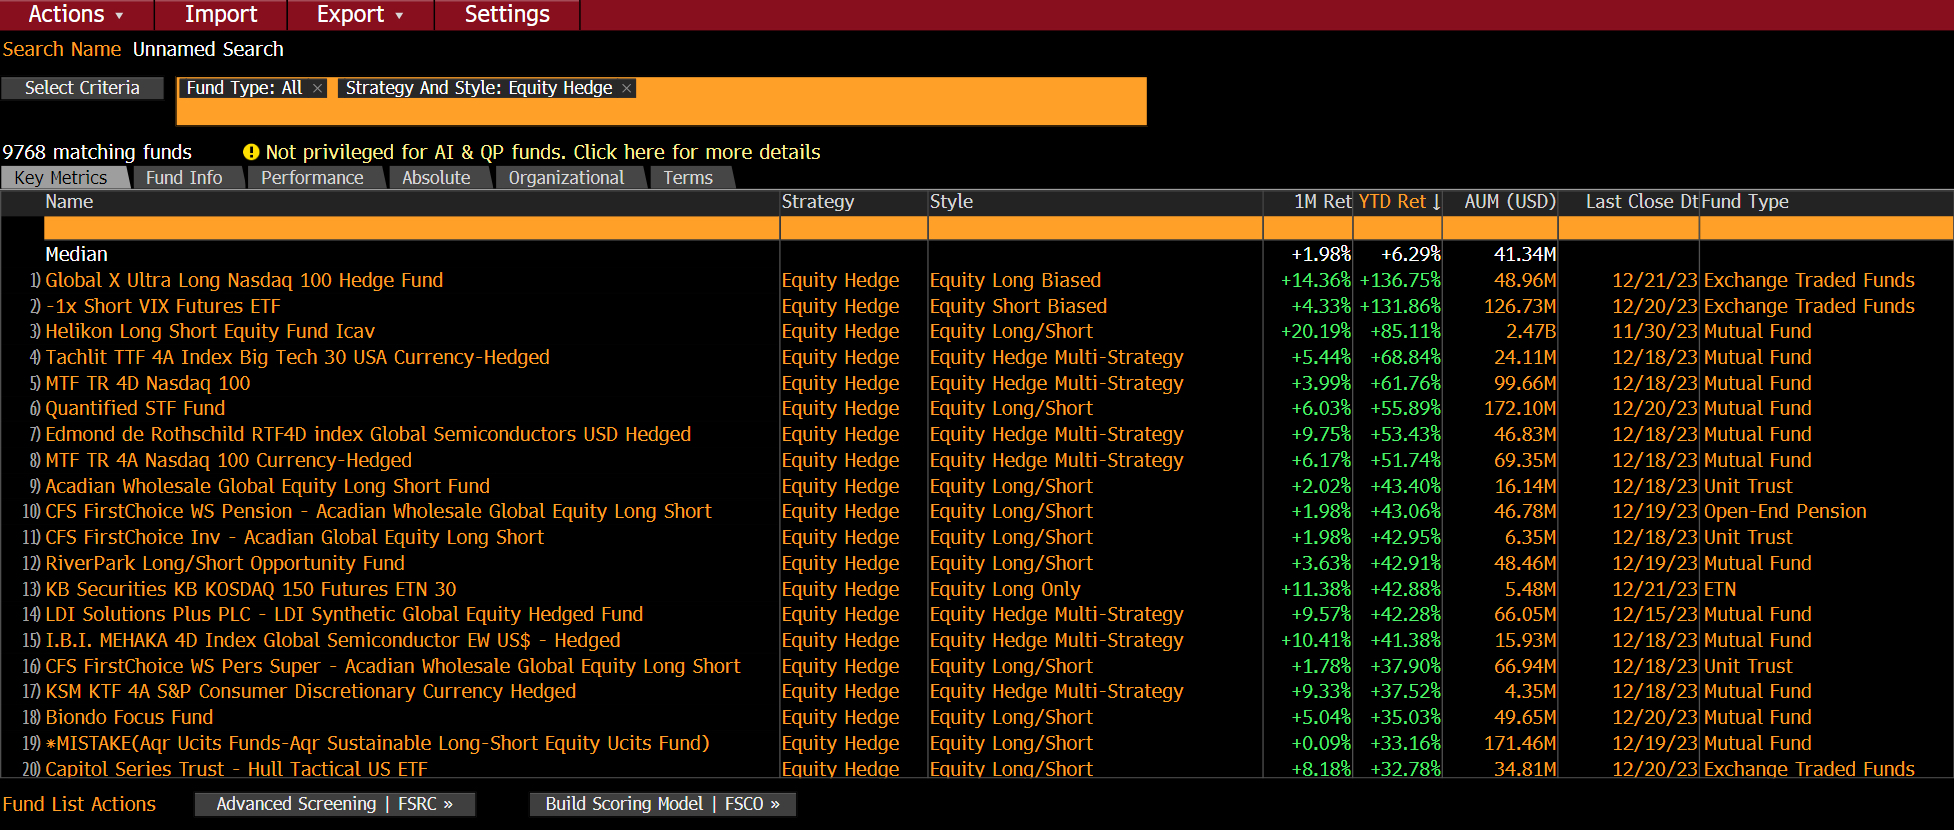
Task: Switch to the Terms tab
Action: (688, 178)
